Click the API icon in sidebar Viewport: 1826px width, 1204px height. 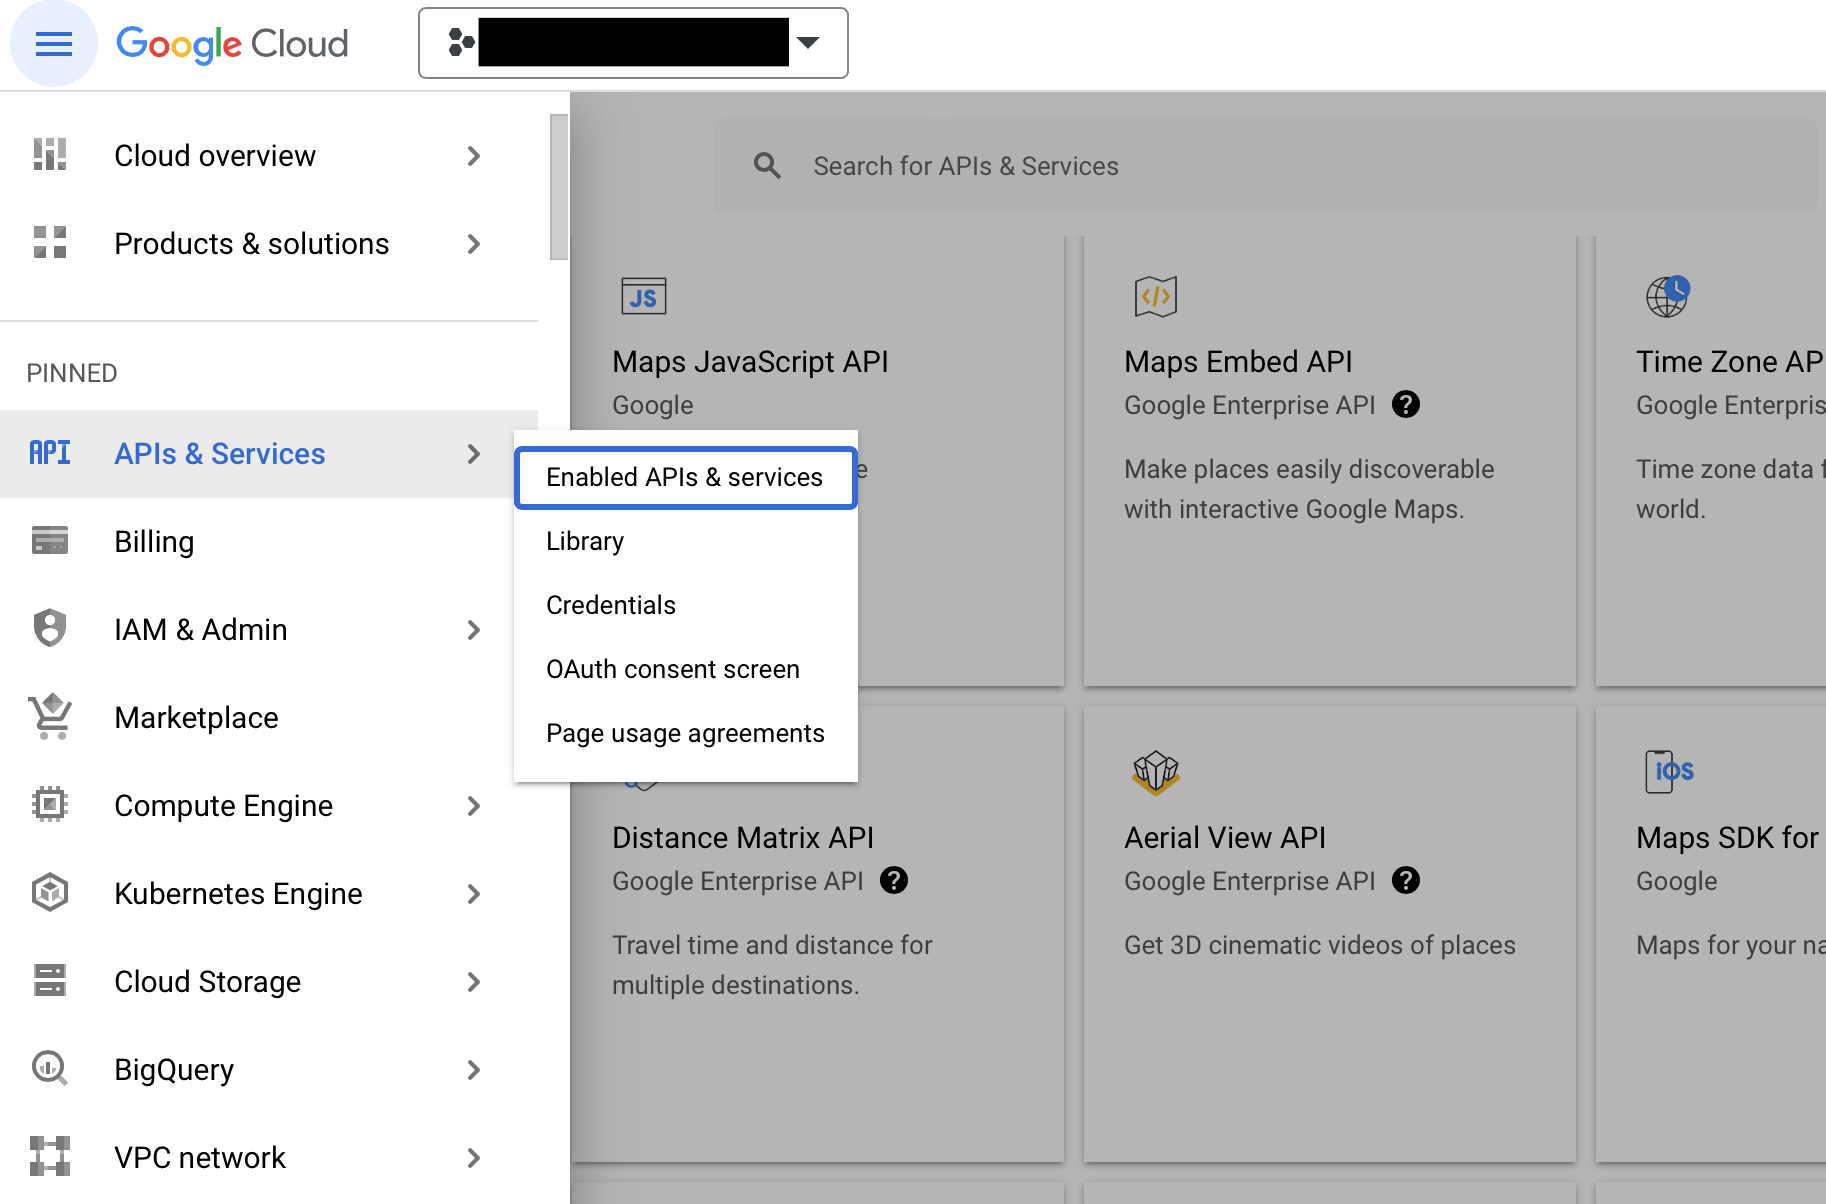pos(50,453)
